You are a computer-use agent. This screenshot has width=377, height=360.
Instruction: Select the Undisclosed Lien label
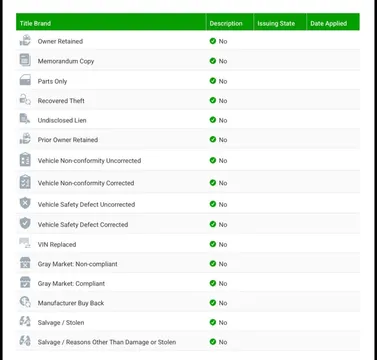click(62, 120)
